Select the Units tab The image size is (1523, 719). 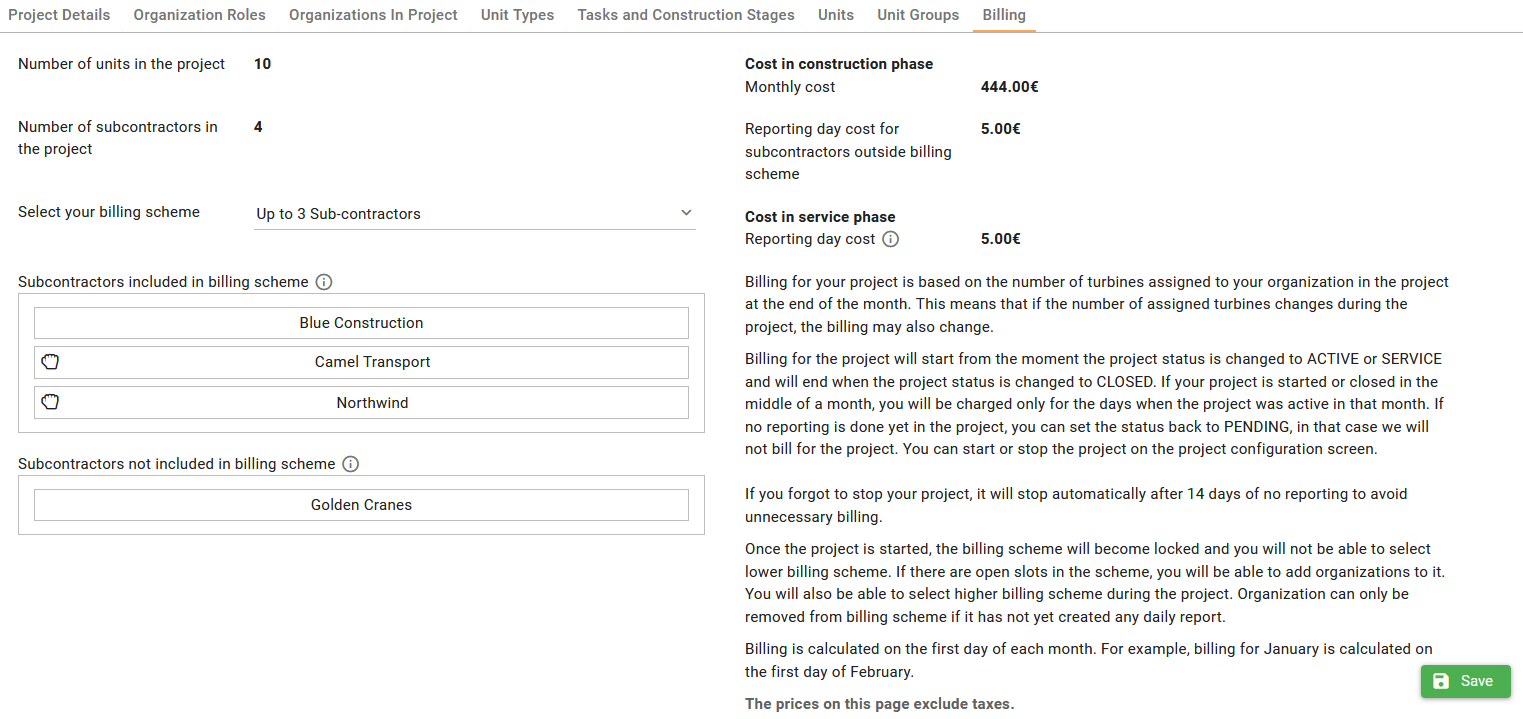[836, 15]
